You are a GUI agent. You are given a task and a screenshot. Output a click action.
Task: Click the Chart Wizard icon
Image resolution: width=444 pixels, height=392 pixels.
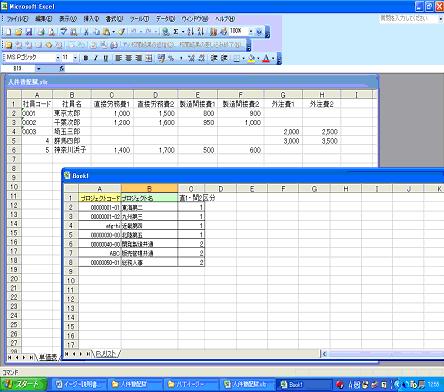click(214, 32)
